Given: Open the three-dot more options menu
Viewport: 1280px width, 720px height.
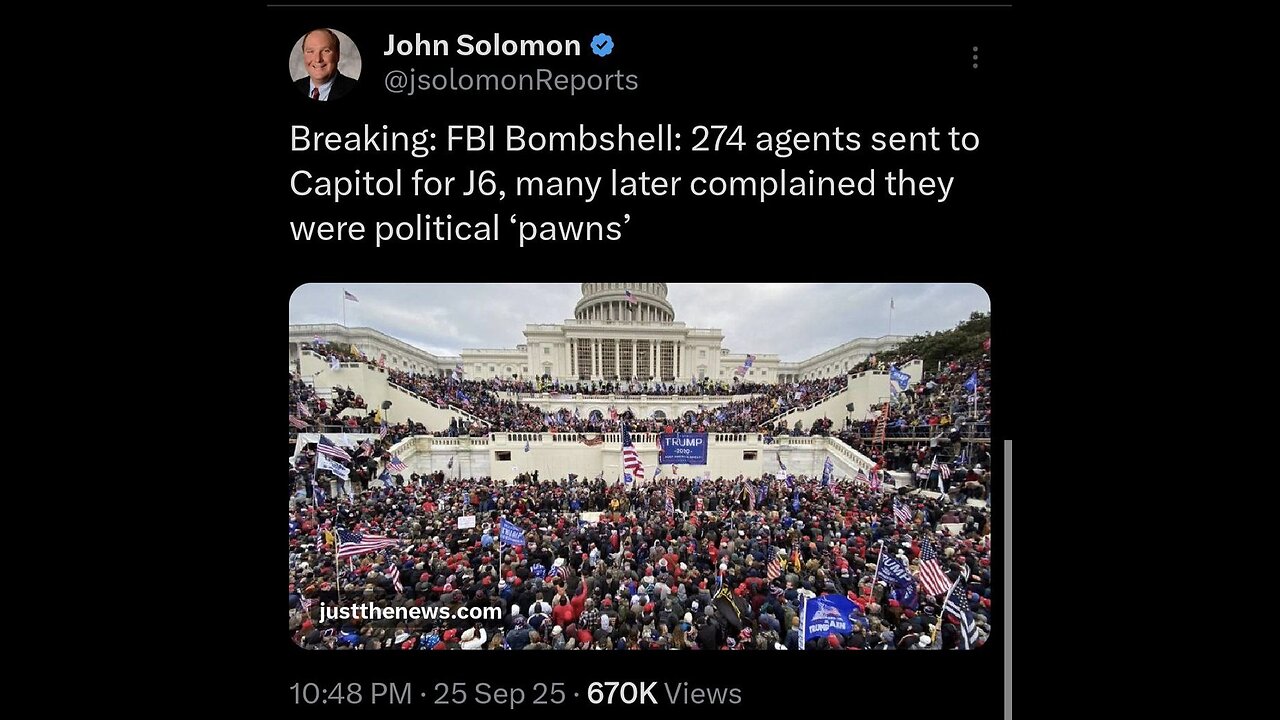Looking at the screenshot, I should tap(975, 57).
